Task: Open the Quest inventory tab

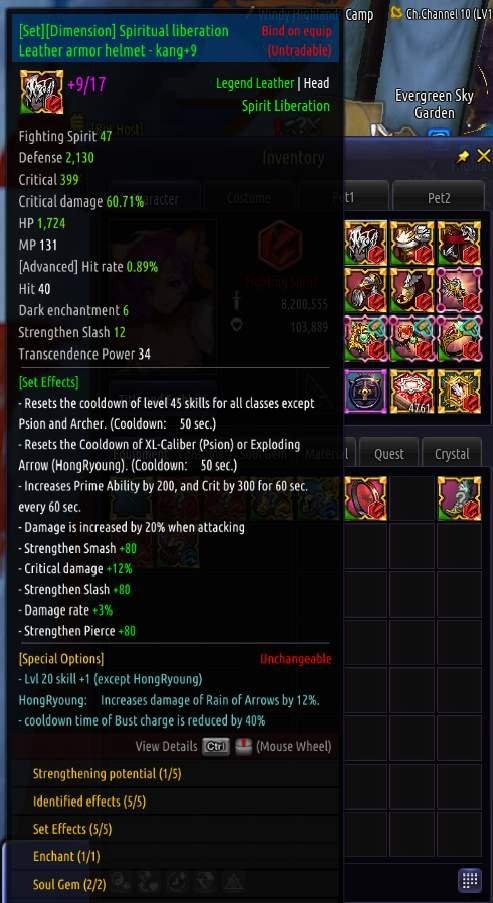Action: click(x=389, y=454)
